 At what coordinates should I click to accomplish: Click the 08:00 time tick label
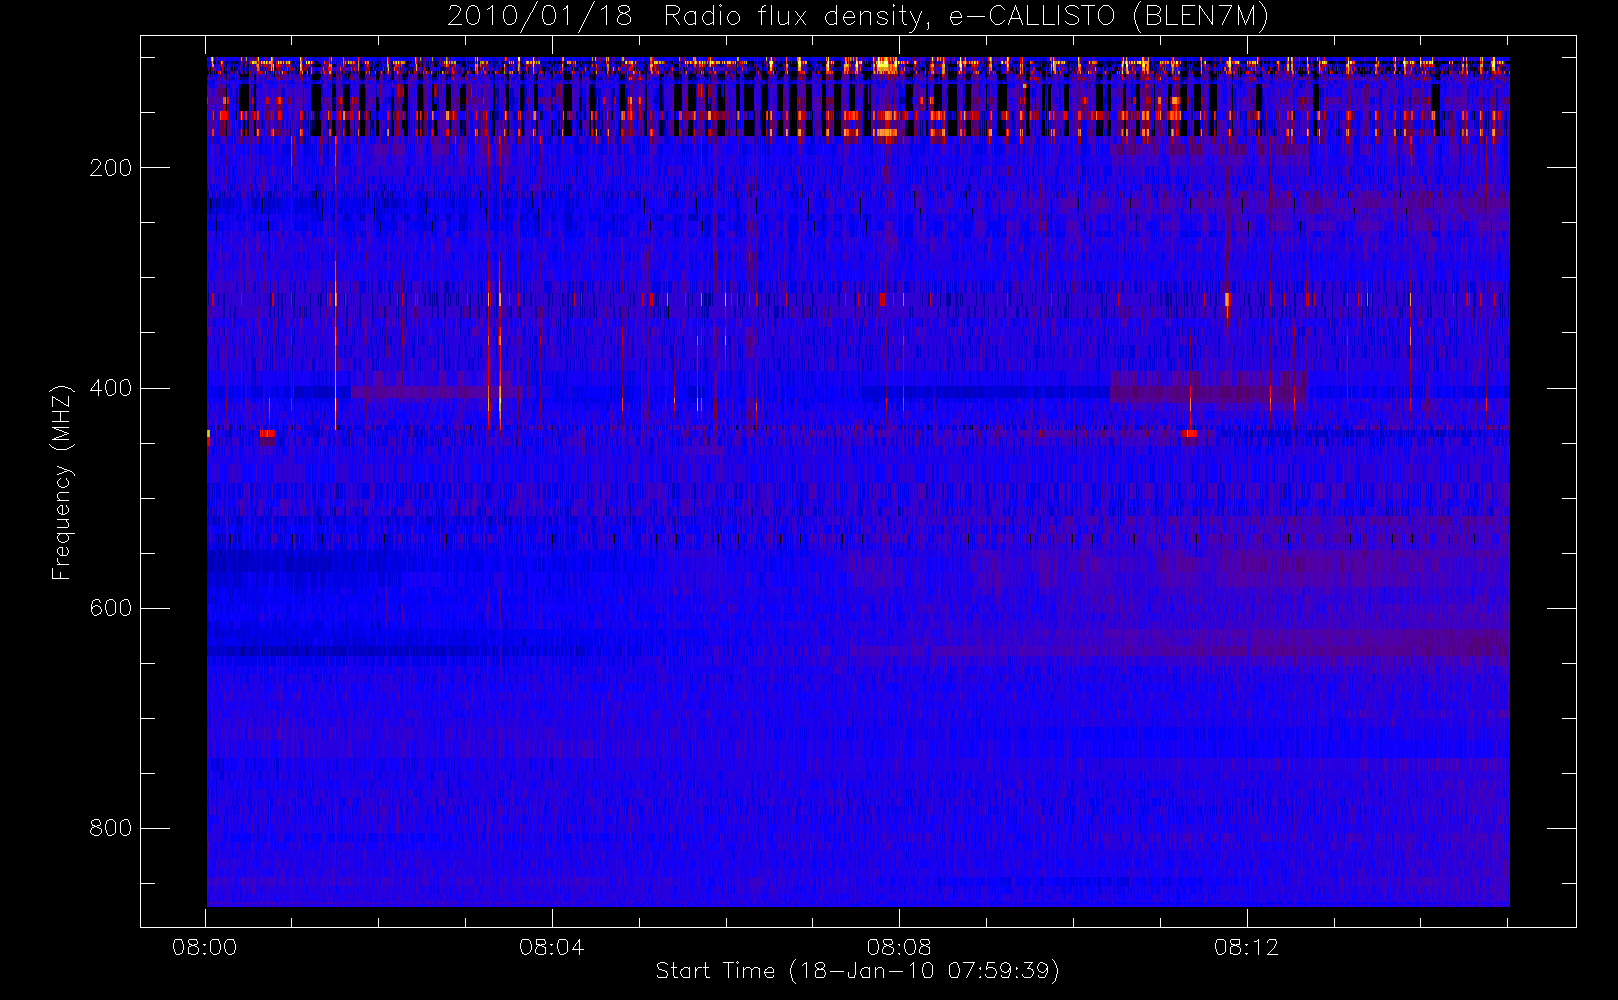[205, 947]
